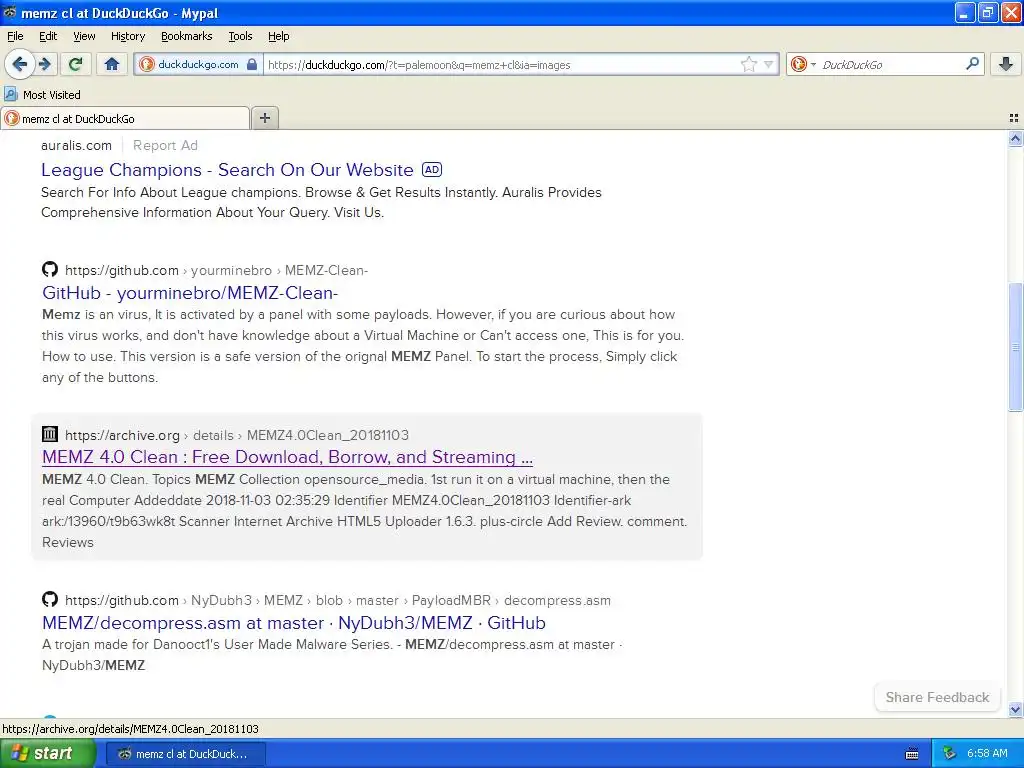Click the 6:58 AM system clock
The width and height of the screenshot is (1024, 768).
[x=987, y=754]
